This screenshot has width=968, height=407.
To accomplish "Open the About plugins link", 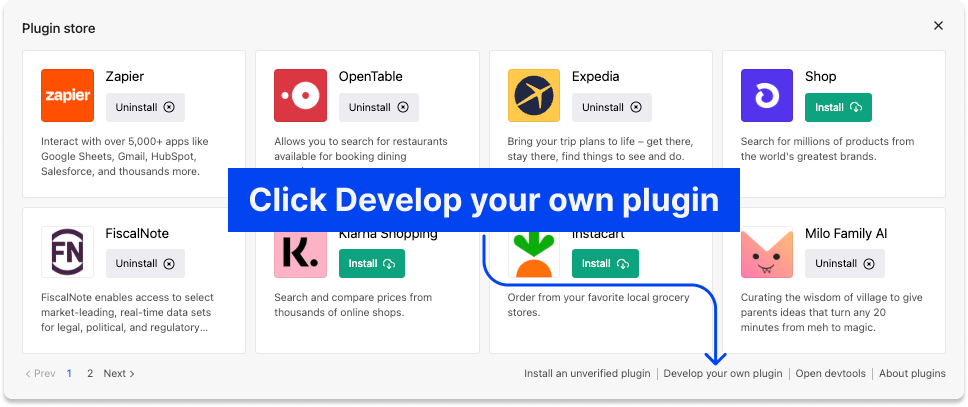I will click(912, 374).
